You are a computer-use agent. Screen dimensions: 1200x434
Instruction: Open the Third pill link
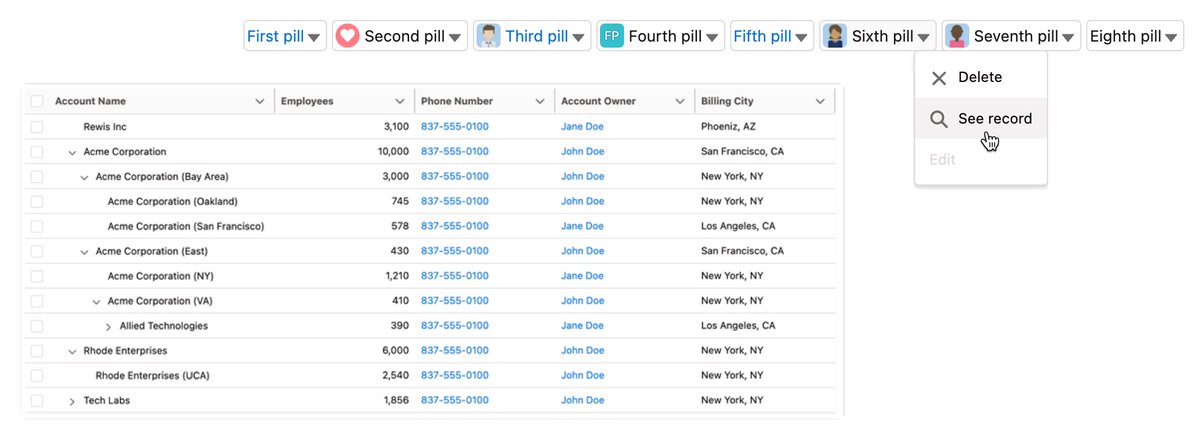(536, 37)
